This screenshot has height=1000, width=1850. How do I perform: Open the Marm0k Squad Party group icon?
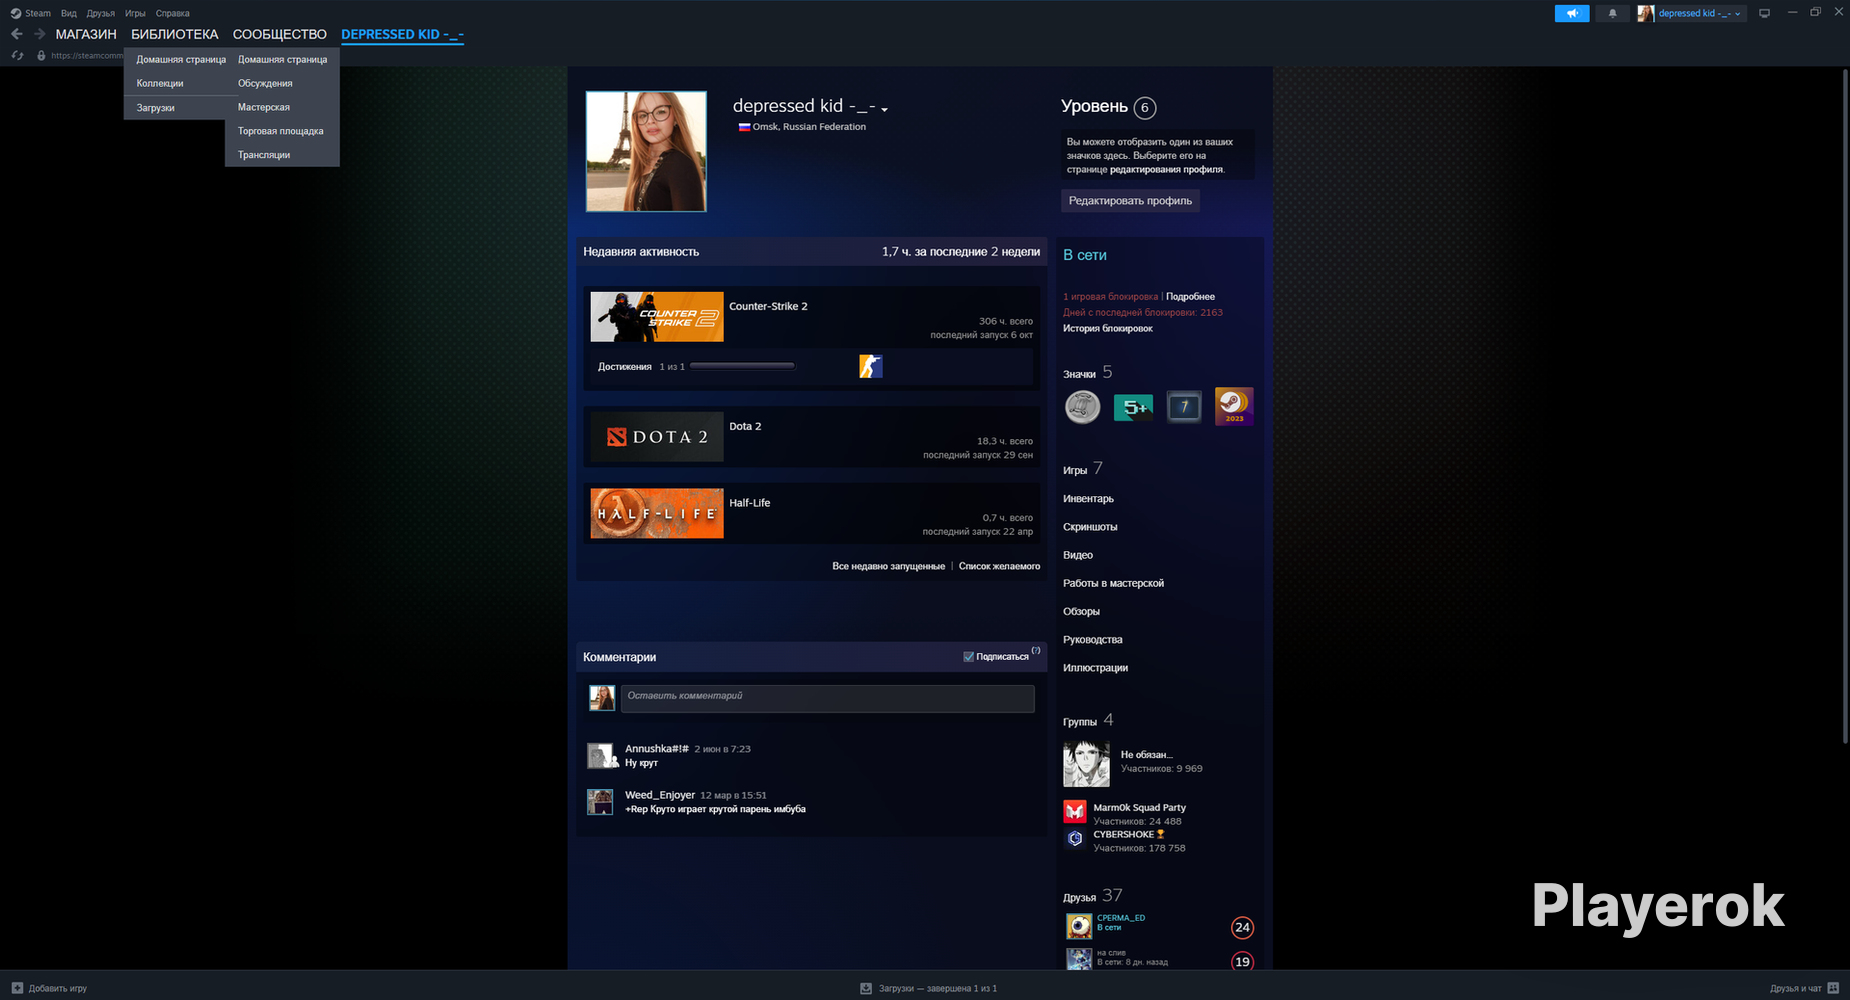point(1075,811)
